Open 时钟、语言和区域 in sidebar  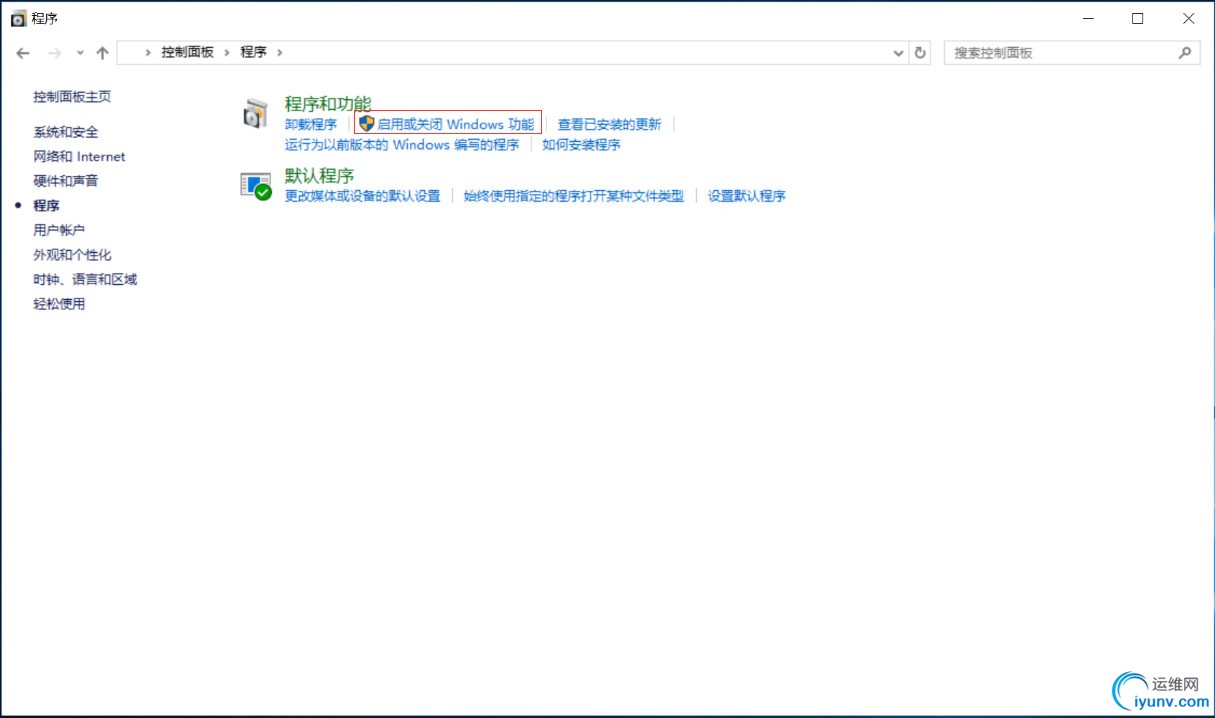click(x=85, y=279)
